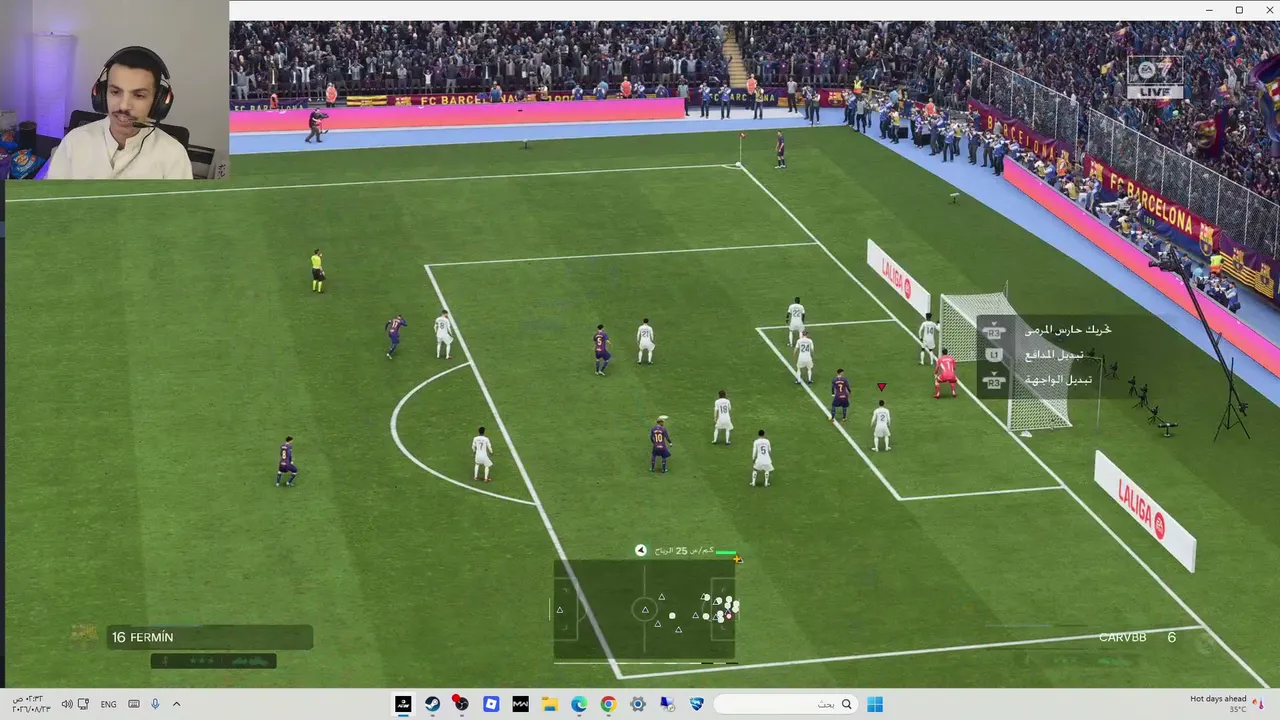
Task: Open Windows Settings gear icon
Action: click(x=638, y=704)
